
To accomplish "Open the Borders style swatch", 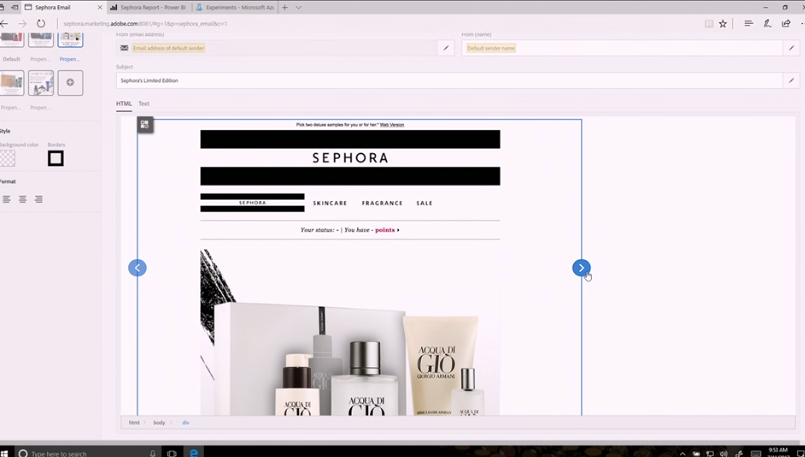I will point(55,159).
